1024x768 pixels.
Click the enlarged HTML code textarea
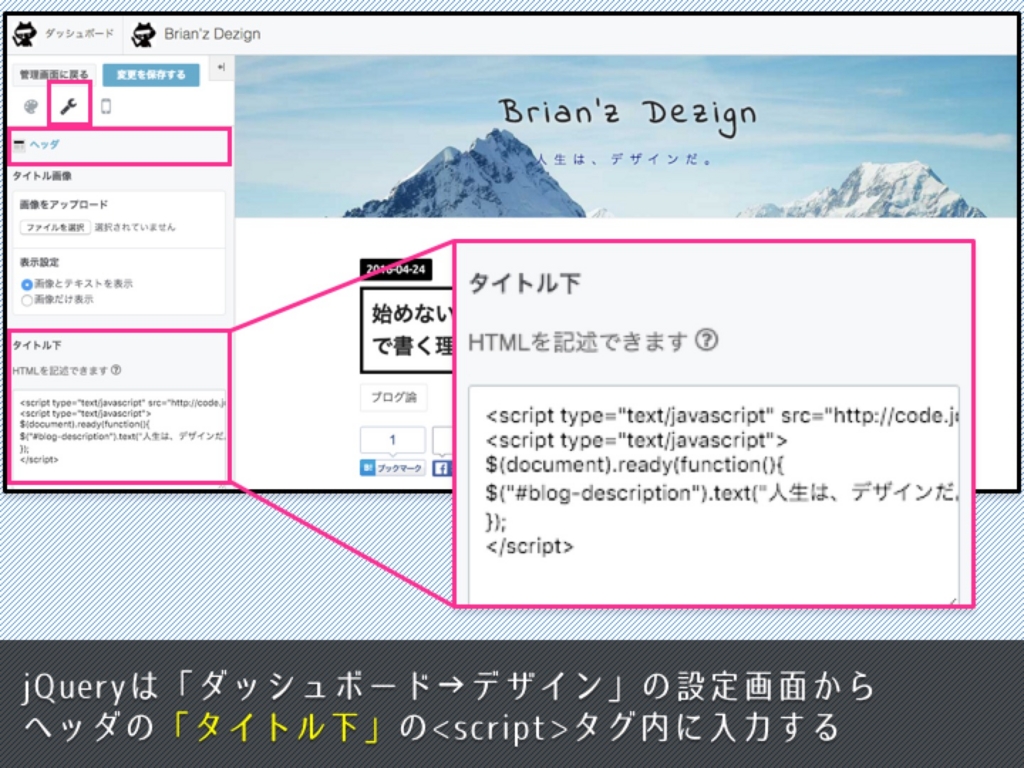(714, 494)
